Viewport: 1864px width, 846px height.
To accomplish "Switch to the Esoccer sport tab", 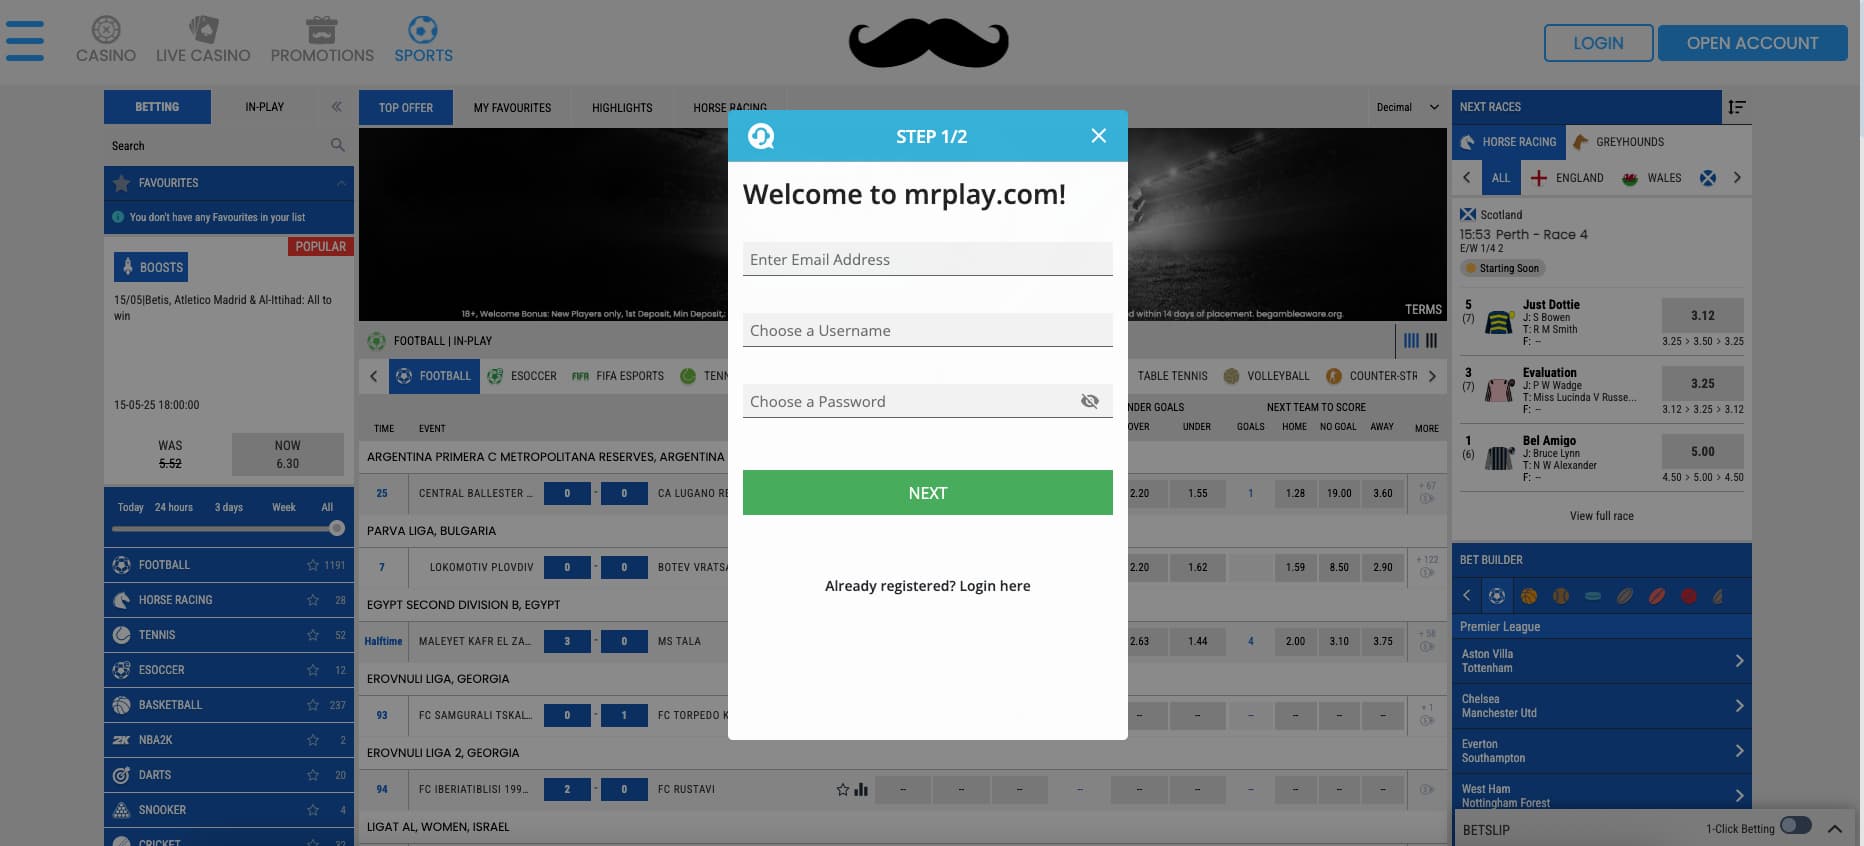I will pyautogui.click(x=522, y=376).
